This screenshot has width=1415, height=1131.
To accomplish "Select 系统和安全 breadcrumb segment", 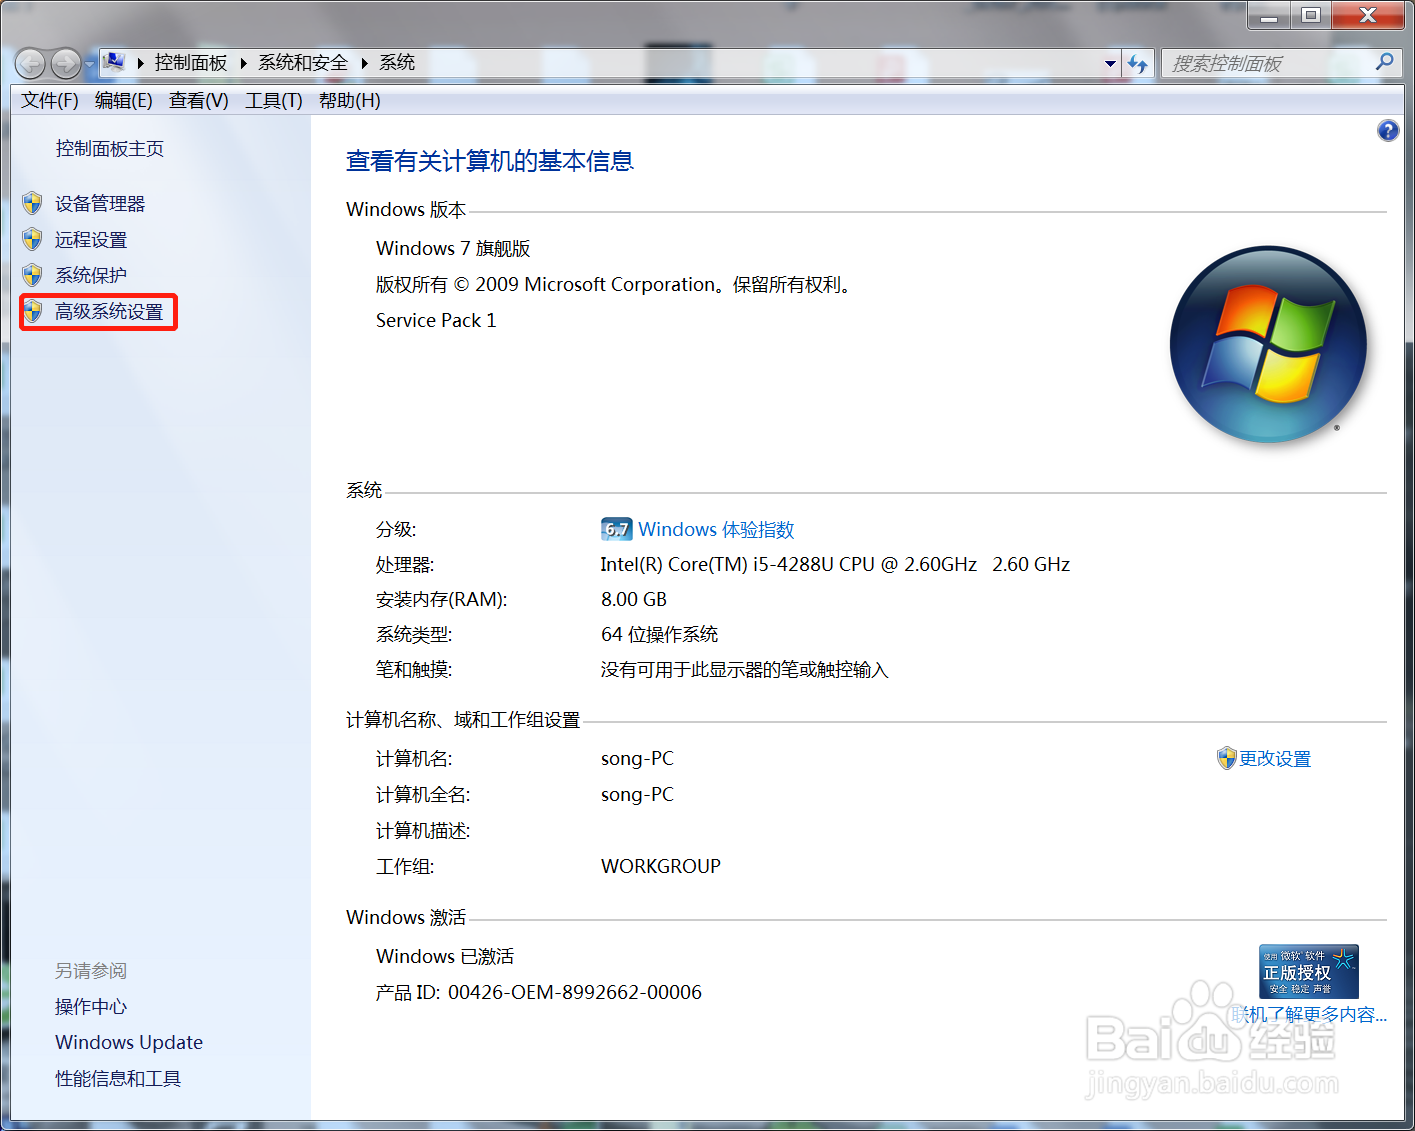I will (x=303, y=62).
